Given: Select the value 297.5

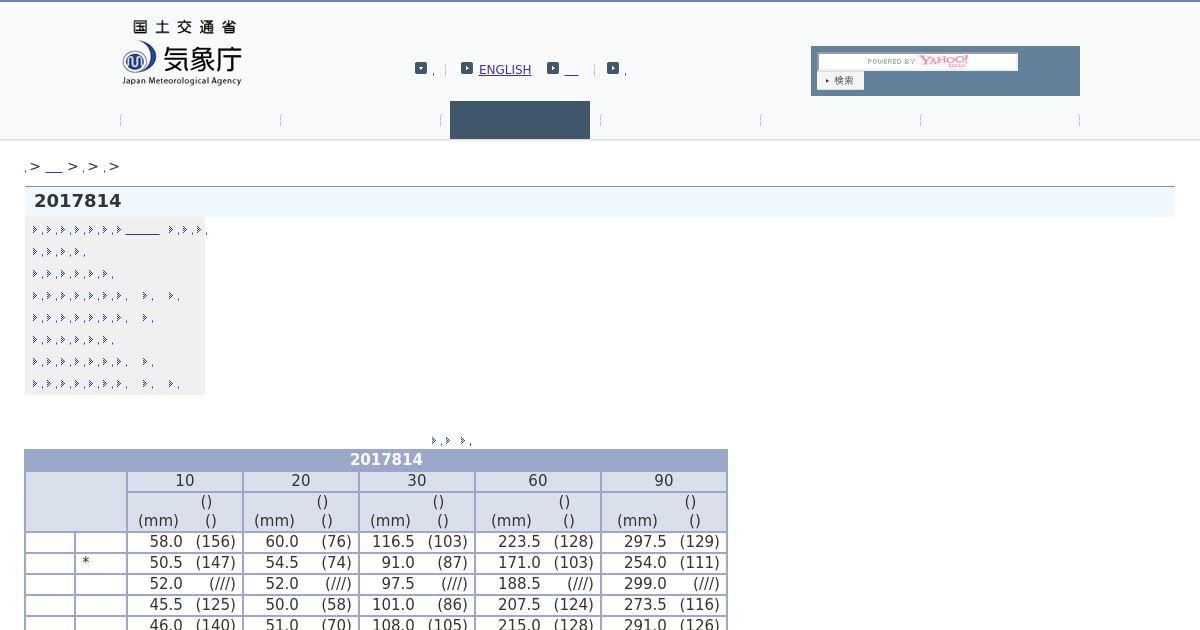Looking at the screenshot, I should pos(645,542).
